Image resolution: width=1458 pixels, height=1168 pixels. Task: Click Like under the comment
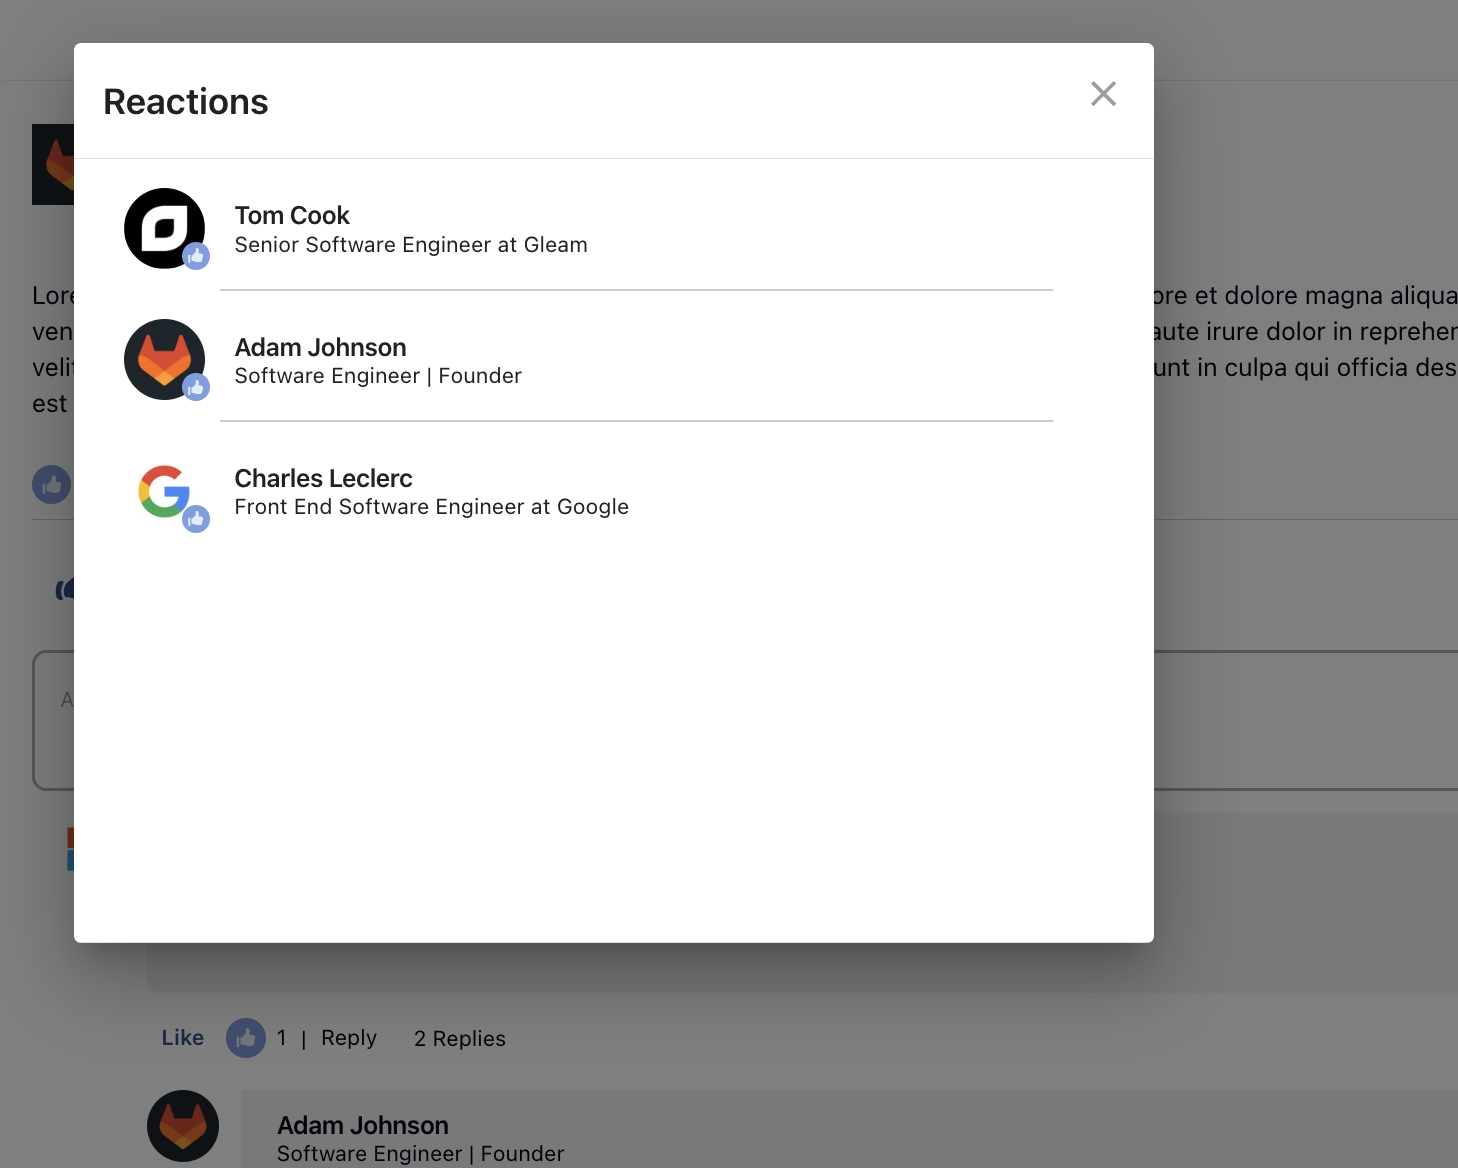tap(183, 1038)
